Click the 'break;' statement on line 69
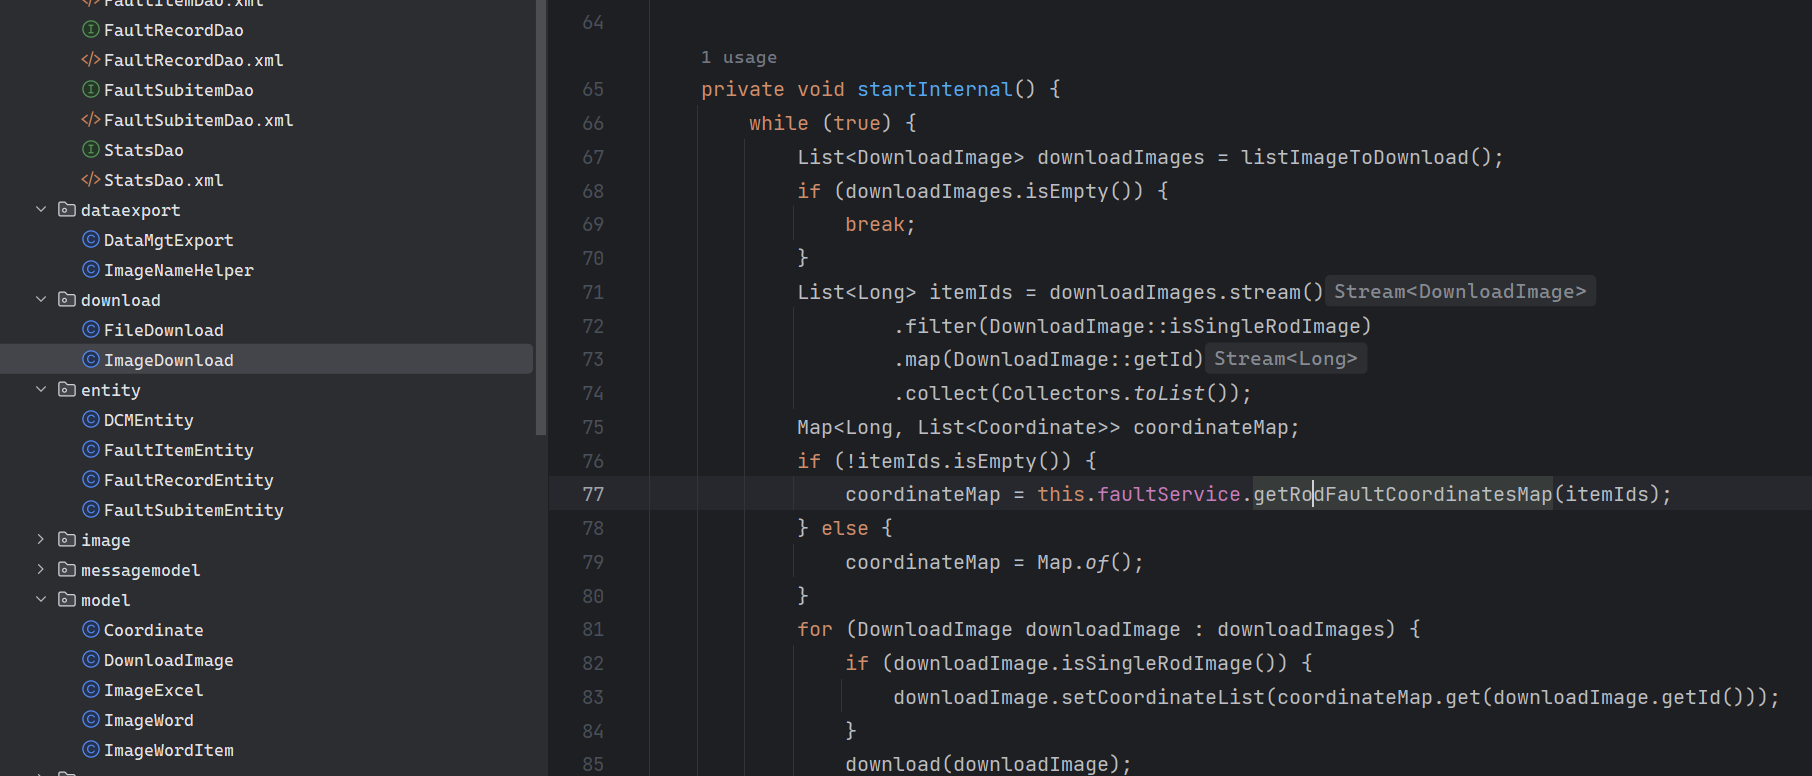 click(880, 224)
